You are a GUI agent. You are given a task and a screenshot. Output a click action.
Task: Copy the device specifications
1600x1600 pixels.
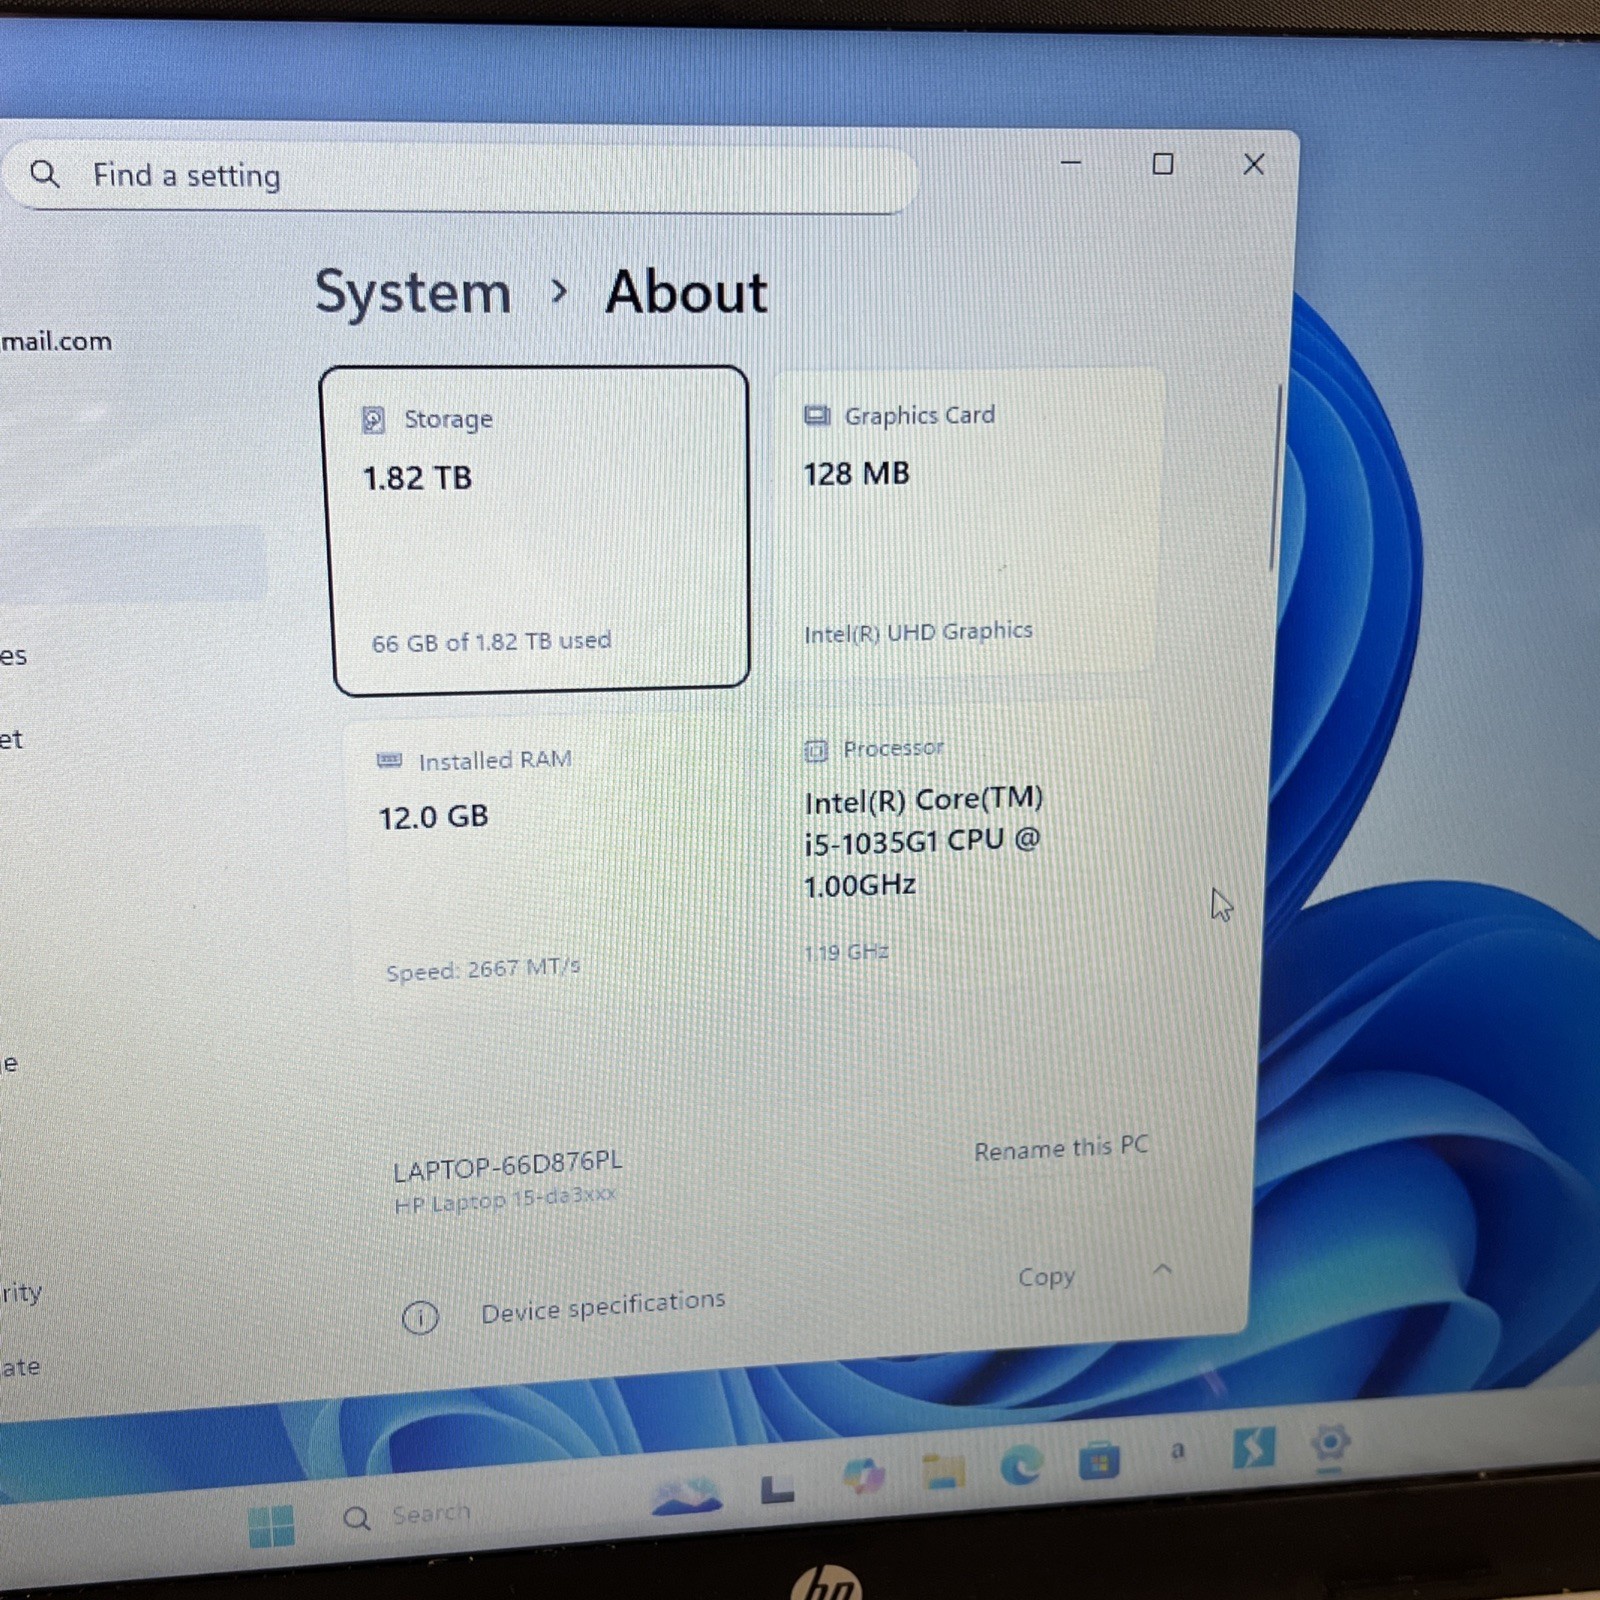[x=1046, y=1277]
